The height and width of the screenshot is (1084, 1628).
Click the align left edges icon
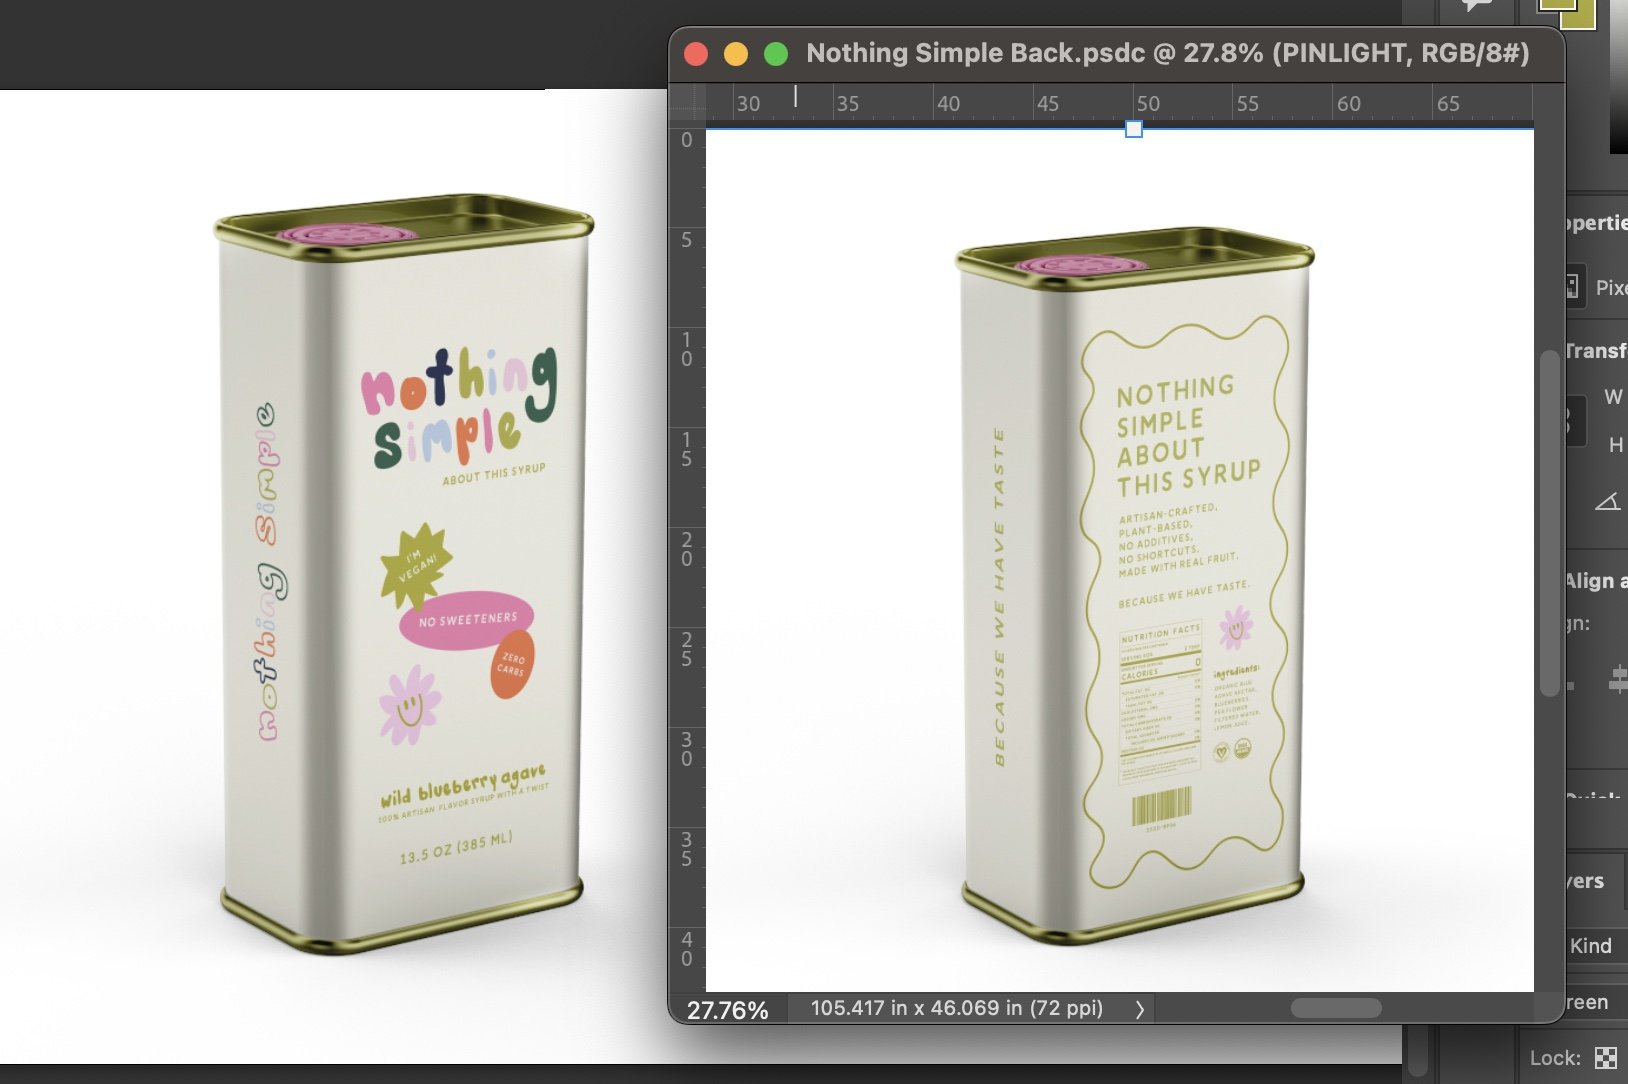coord(1571,685)
